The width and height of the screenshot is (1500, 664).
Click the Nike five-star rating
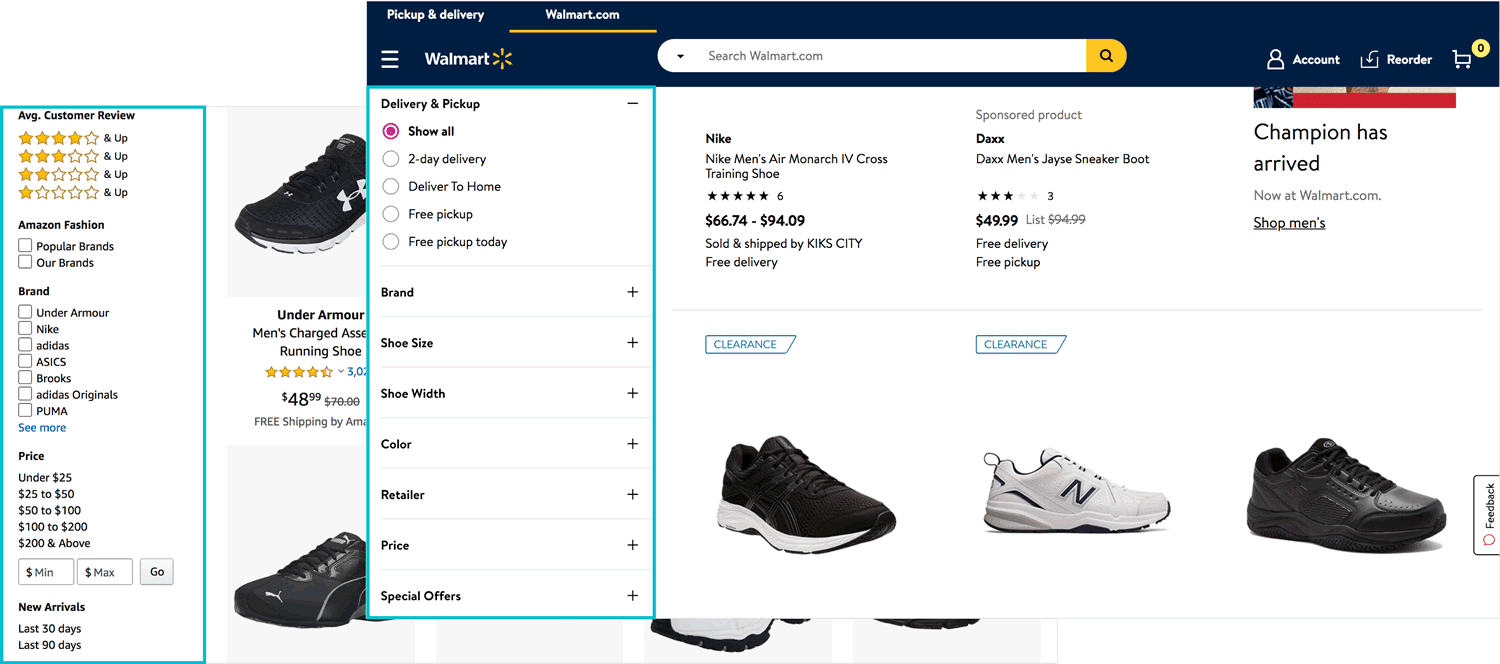(x=738, y=196)
